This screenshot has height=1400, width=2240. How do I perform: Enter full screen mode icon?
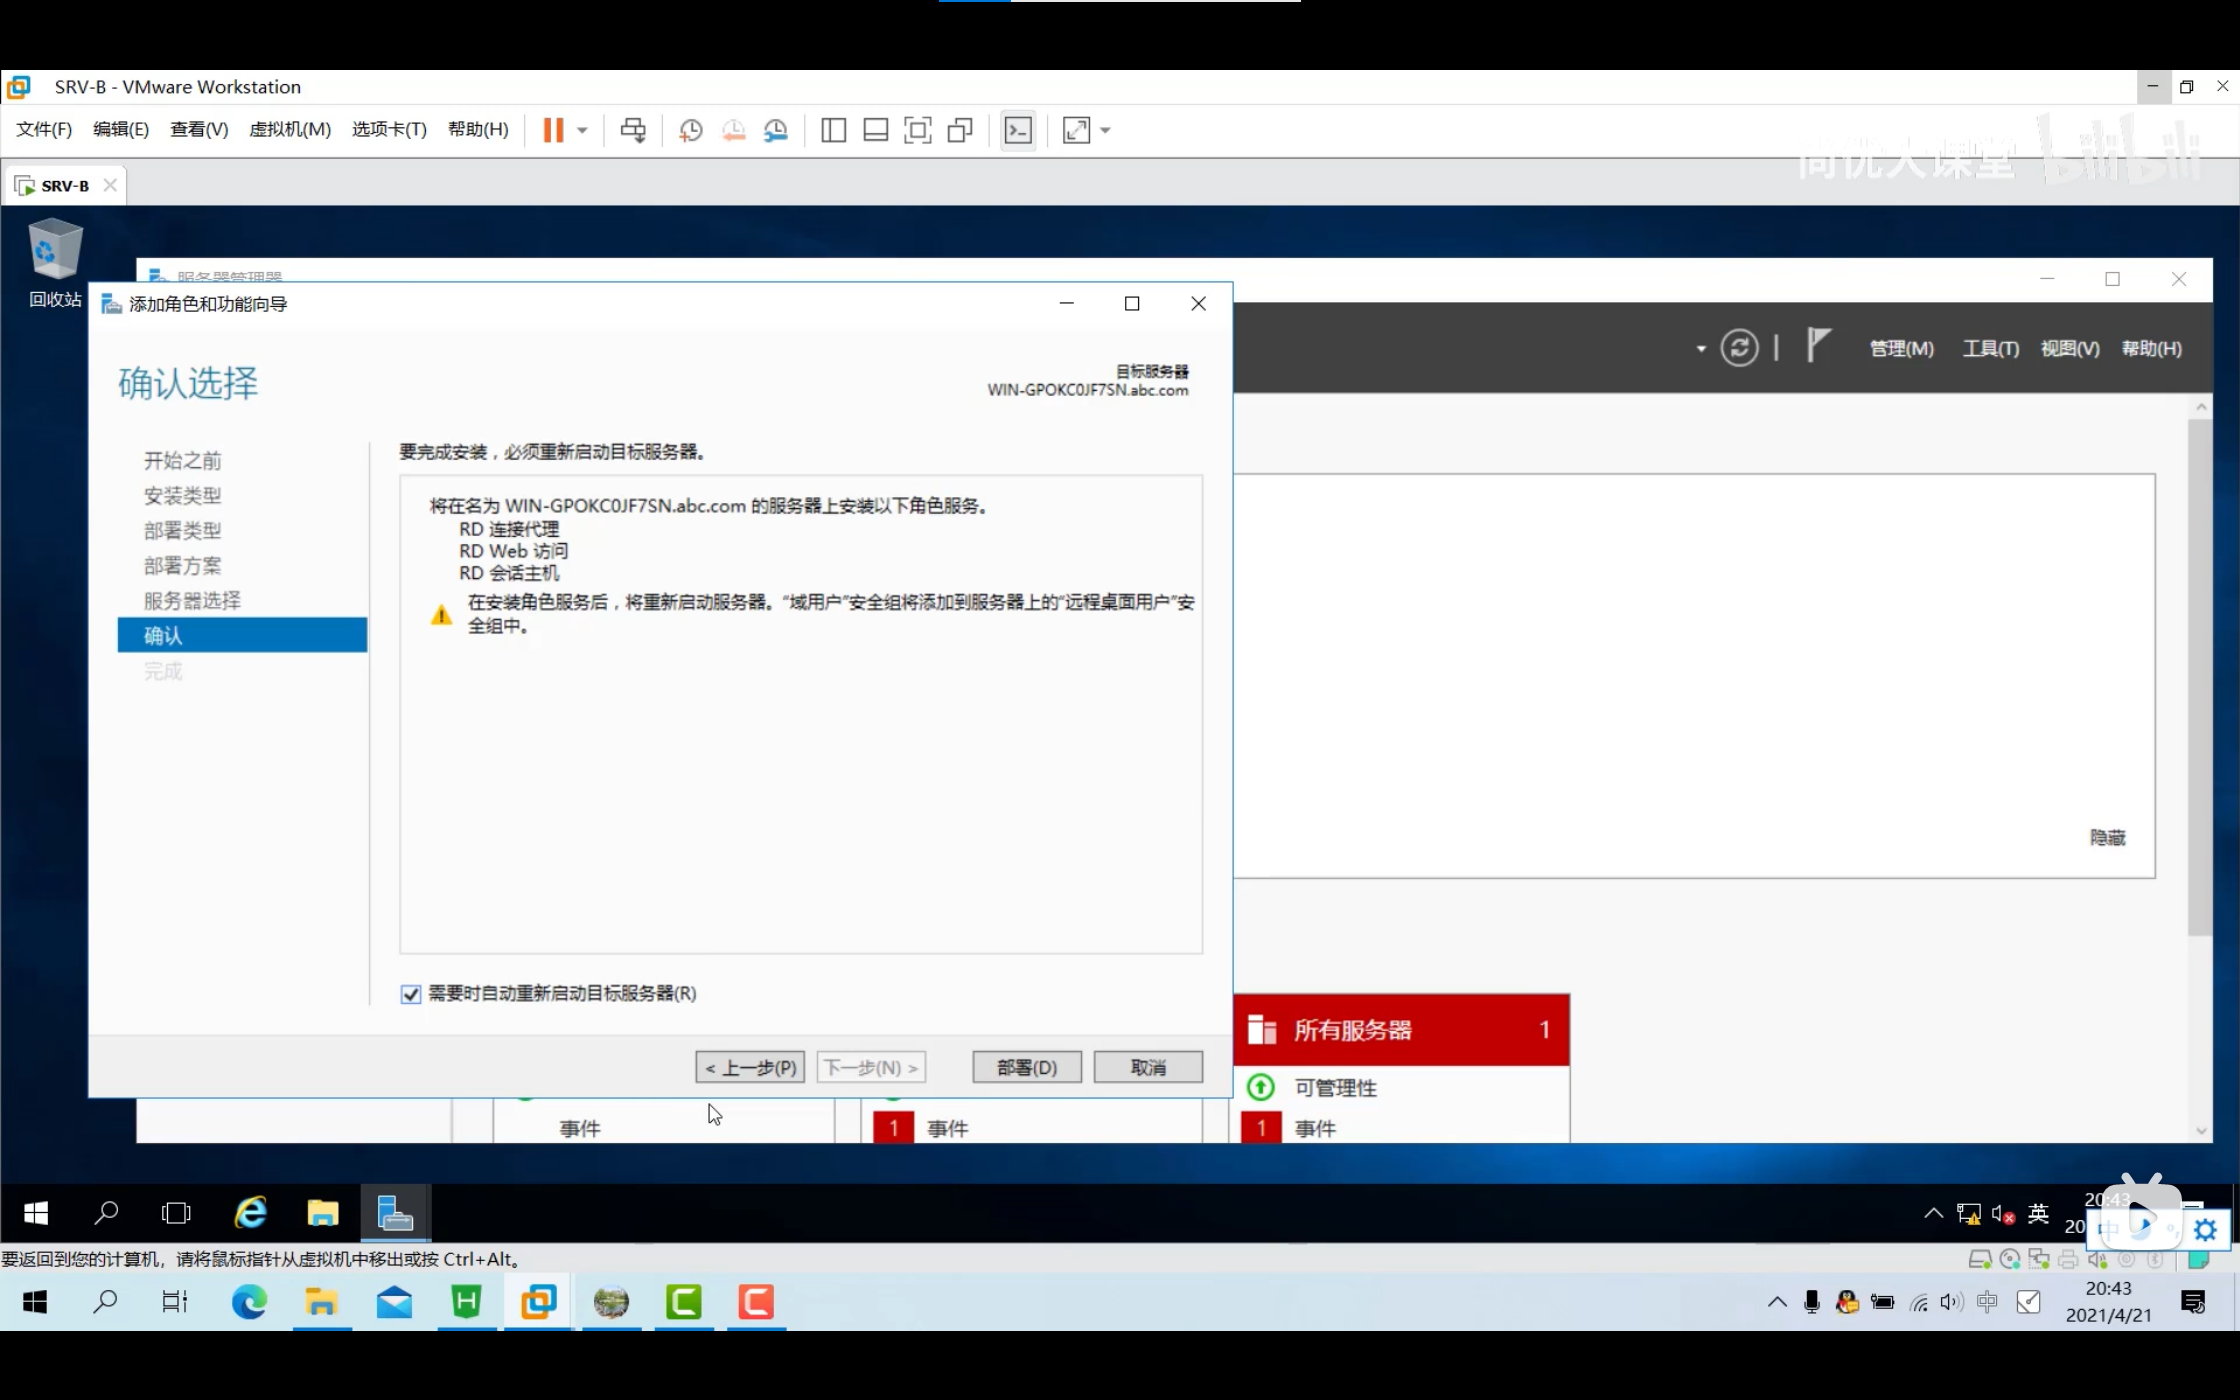(917, 130)
